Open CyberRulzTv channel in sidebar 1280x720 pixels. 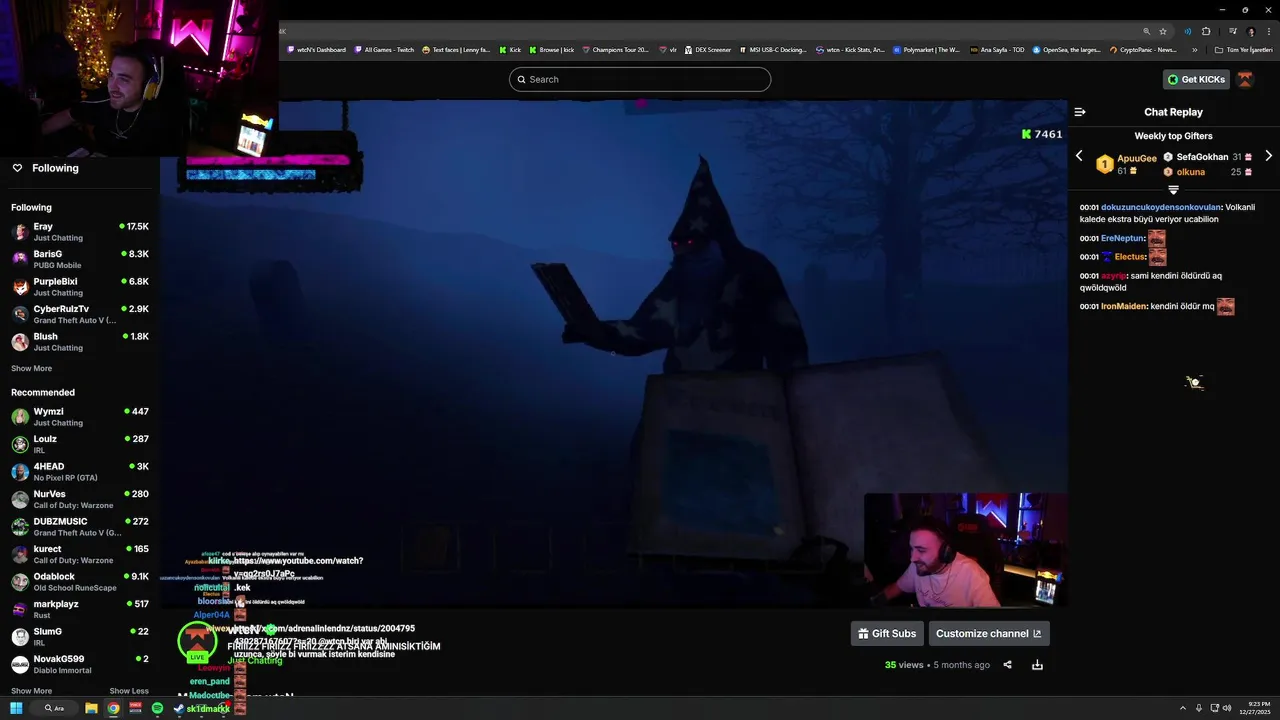click(x=80, y=314)
